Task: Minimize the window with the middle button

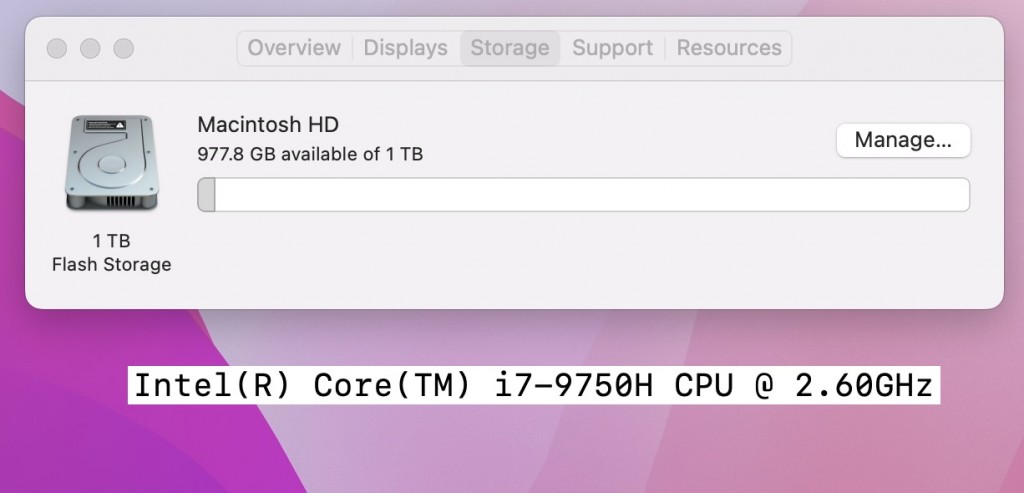Action: click(x=90, y=48)
